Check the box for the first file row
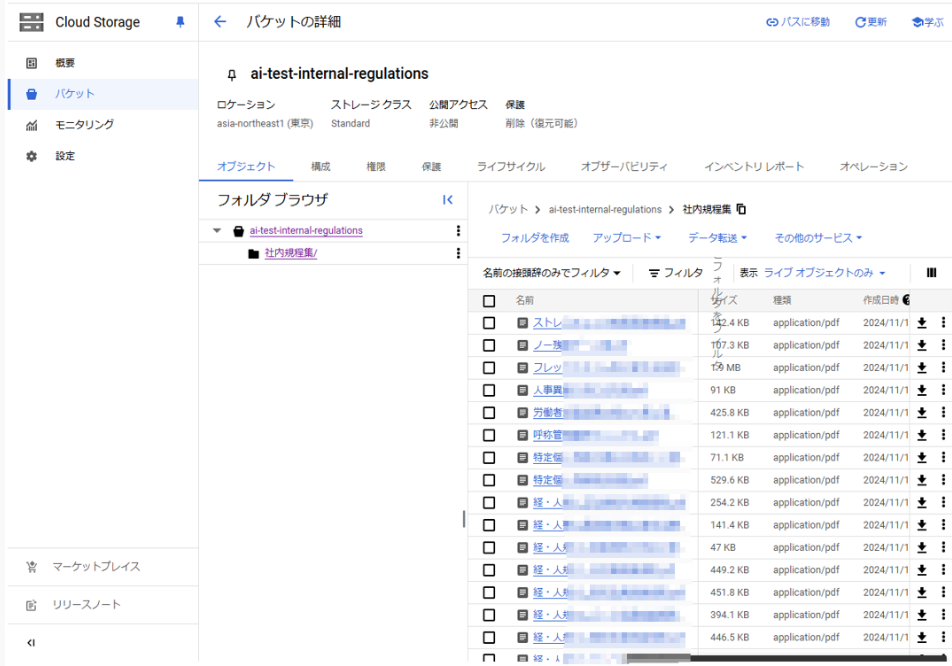The height and width of the screenshot is (666, 952). point(489,323)
